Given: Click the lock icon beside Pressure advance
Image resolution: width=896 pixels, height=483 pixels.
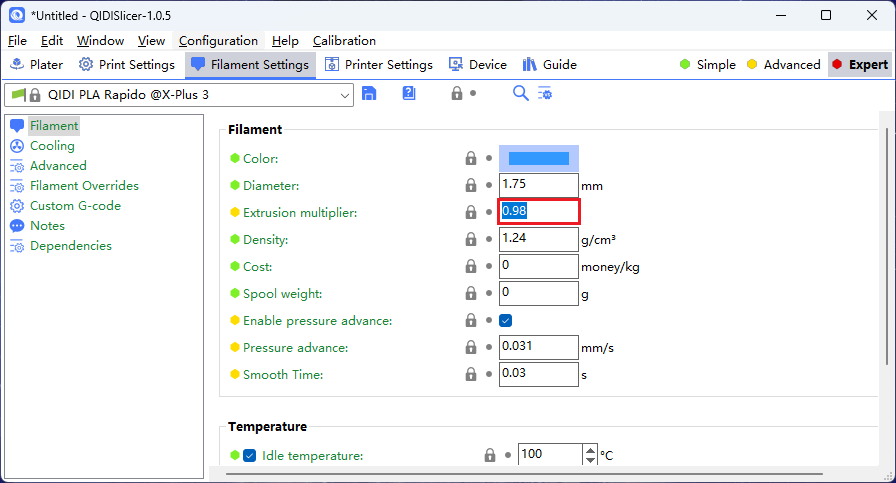Looking at the screenshot, I should (470, 347).
